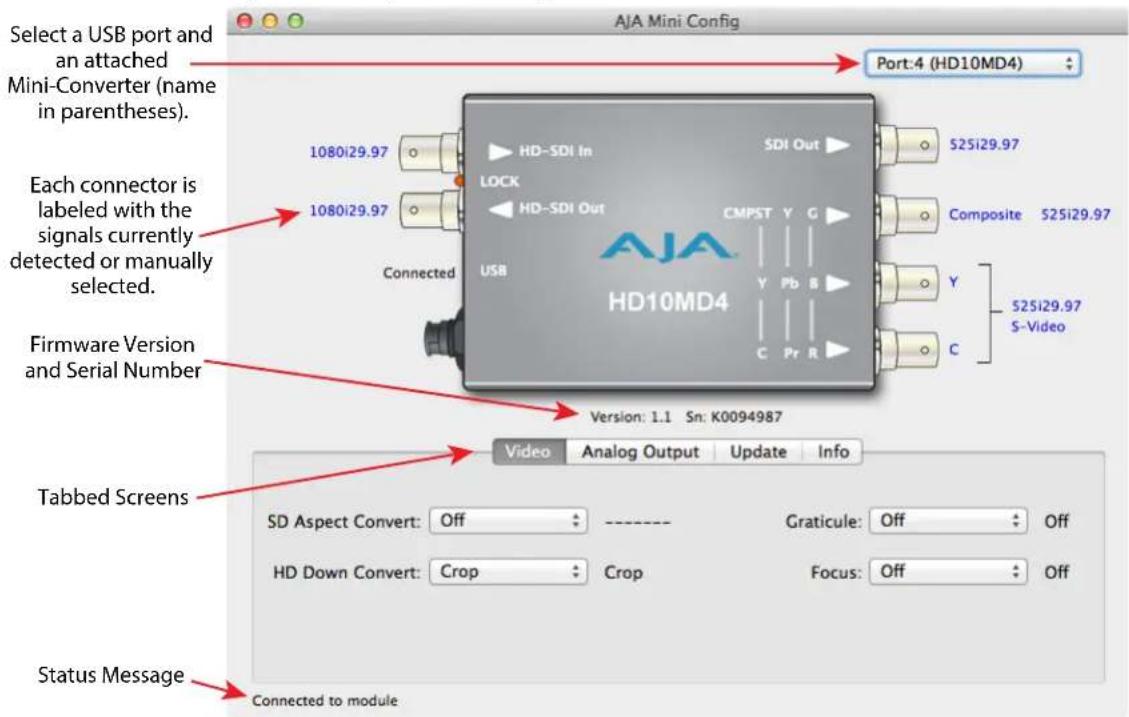This screenshot has width=1129, height=717.
Task: Switch to the Analog Output tab
Action: click(x=640, y=452)
